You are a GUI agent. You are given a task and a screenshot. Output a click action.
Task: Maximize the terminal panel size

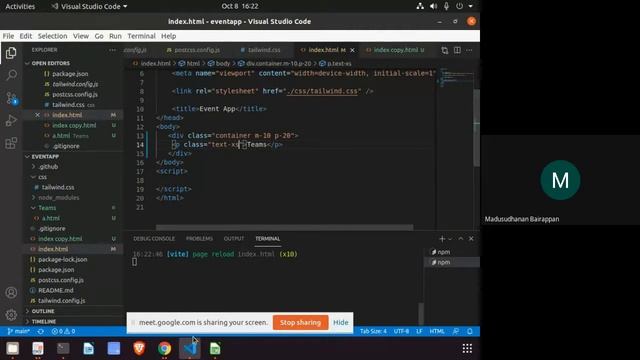pos(461,238)
